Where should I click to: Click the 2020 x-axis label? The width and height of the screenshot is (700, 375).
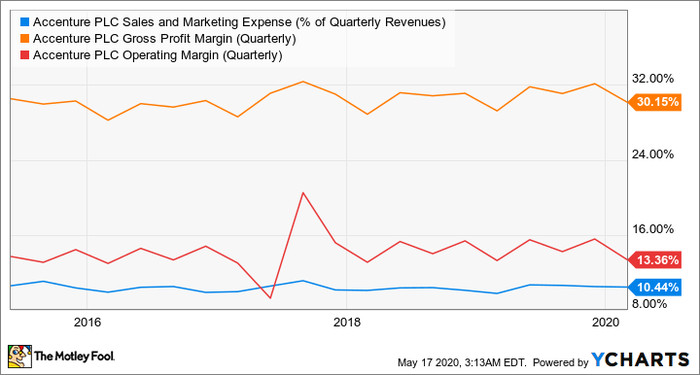click(x=604, y=322)
